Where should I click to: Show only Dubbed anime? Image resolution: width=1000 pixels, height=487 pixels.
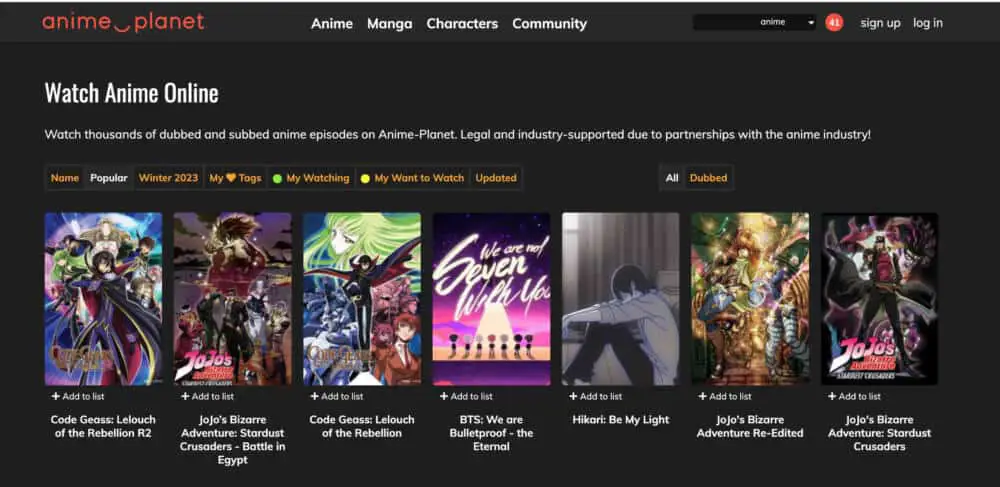point(708,178)
